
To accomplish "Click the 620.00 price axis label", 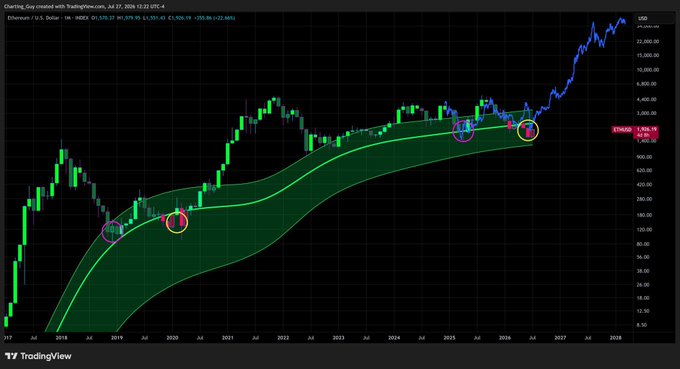I will pyautogui.click(x=645, y=170).
